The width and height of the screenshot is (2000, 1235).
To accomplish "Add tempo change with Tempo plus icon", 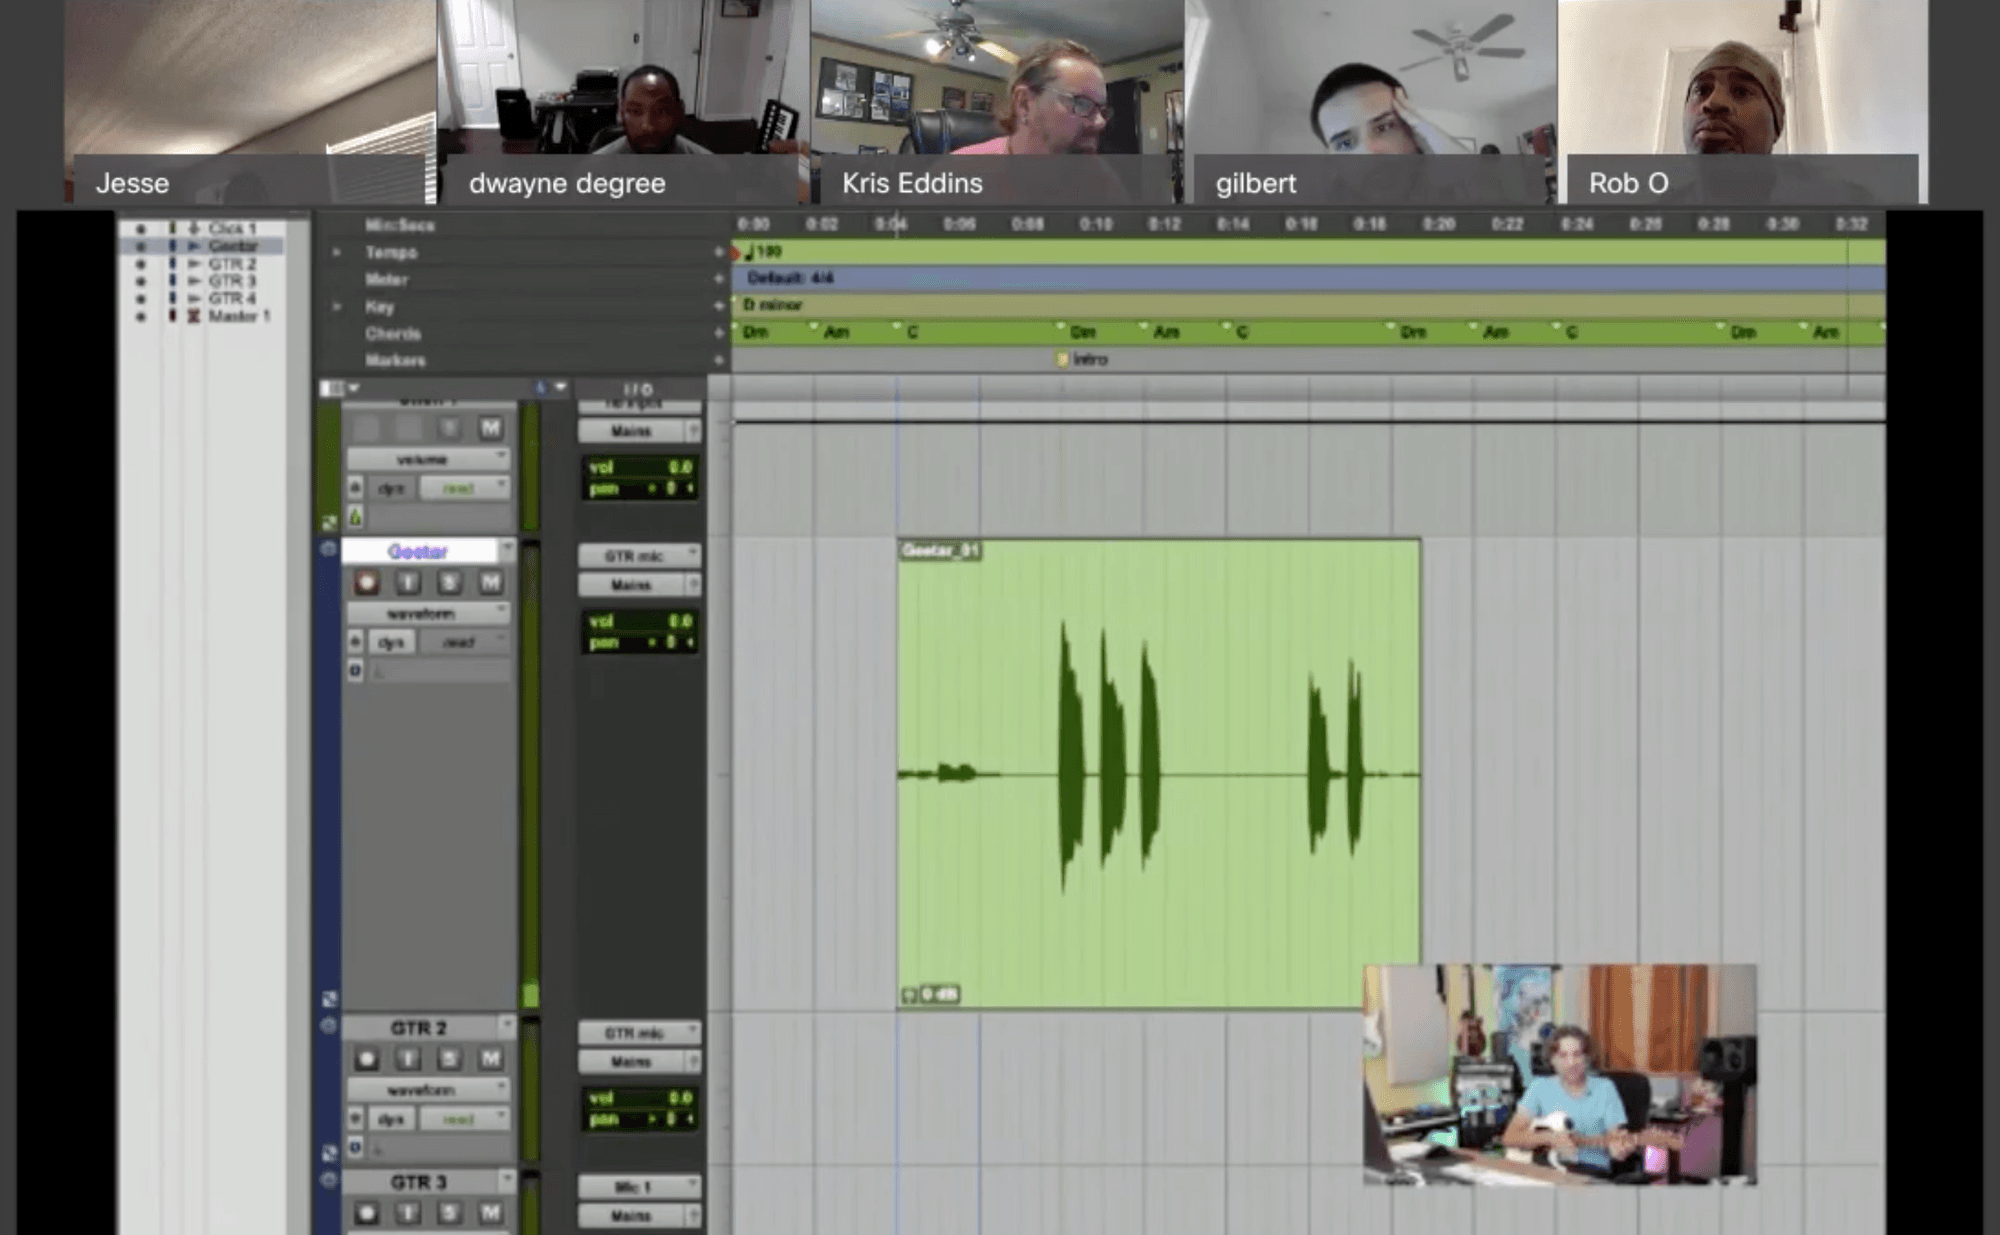I will tap(719, 252).
